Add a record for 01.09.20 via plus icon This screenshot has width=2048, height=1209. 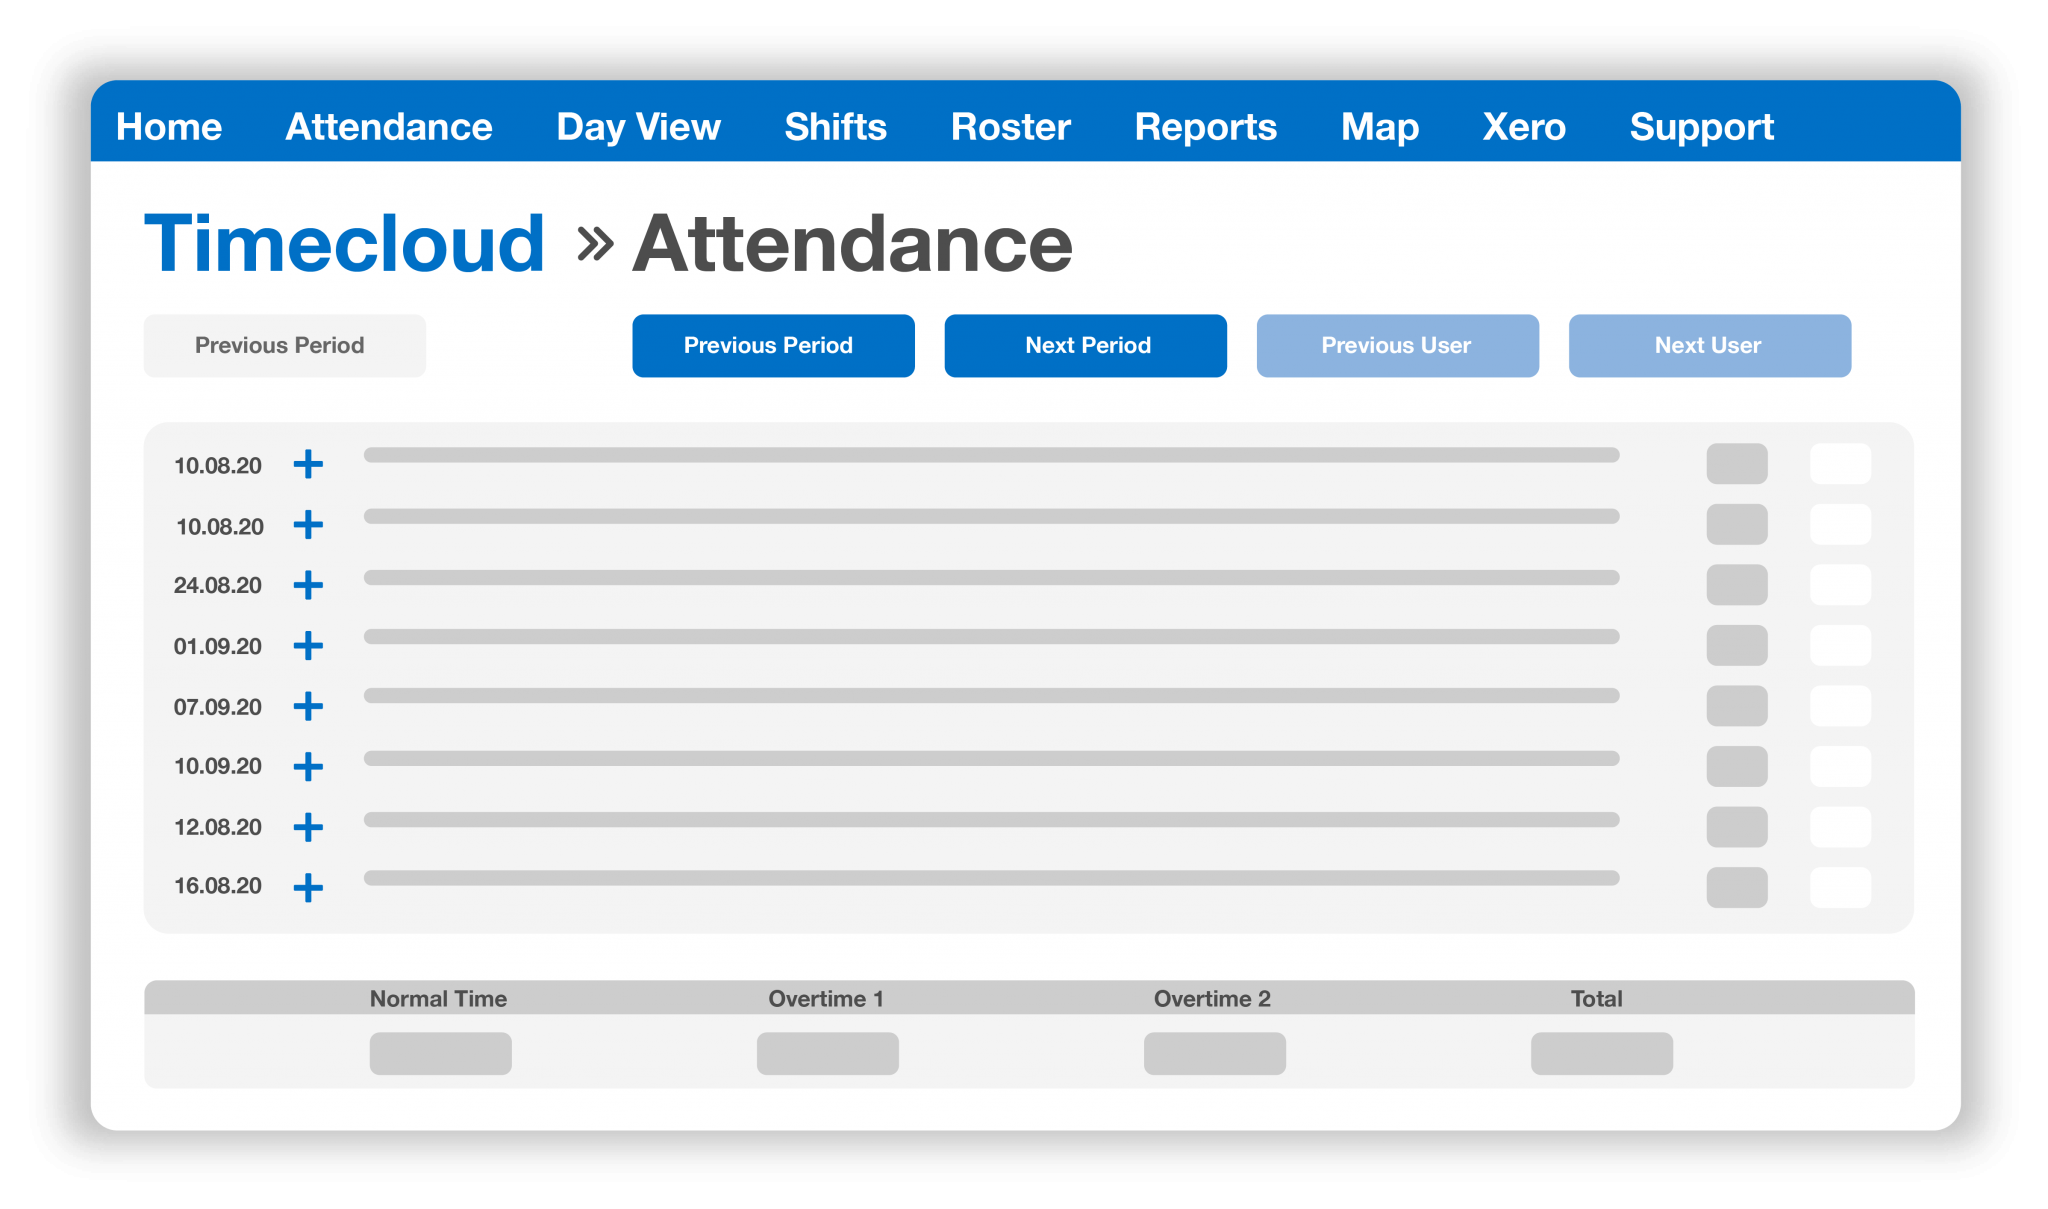309,646
